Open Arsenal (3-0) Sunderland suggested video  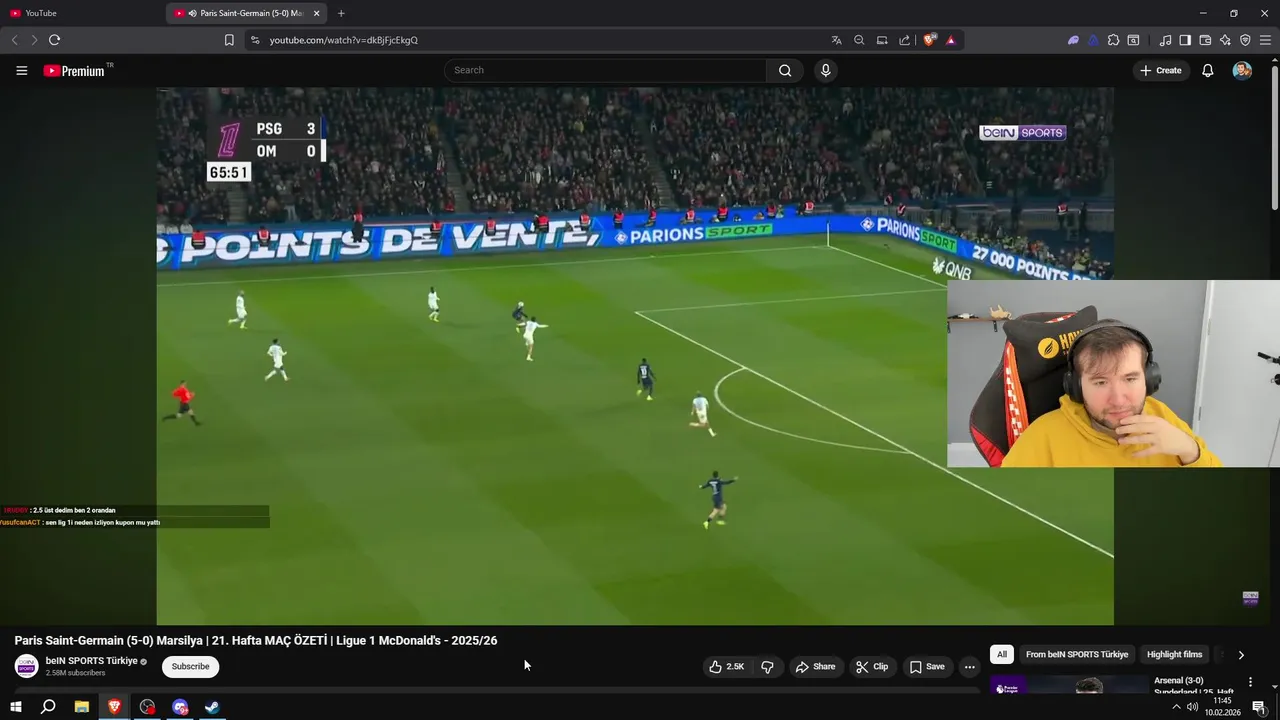1195,686
